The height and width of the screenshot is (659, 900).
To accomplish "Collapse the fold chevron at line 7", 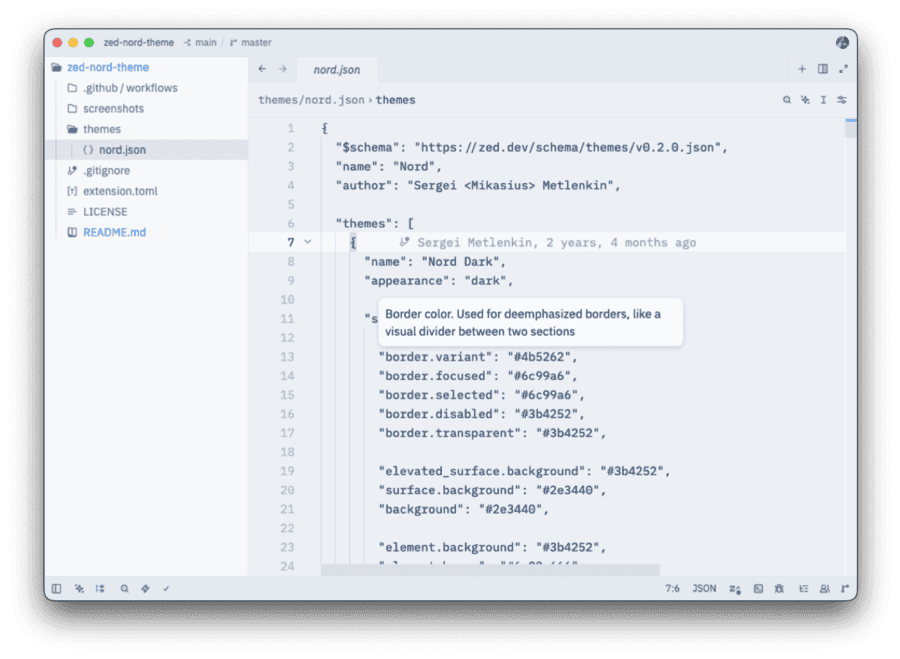I will (308, 242).
